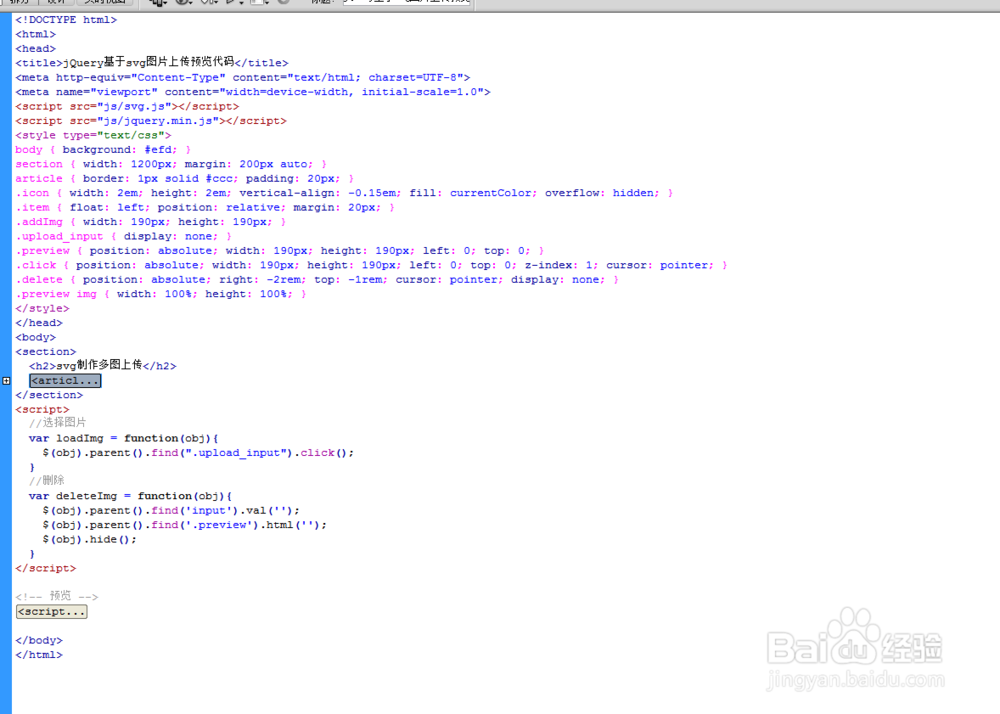Click the find('.preview').html('') line
The width and height of the screenshot is (1000, 714).
click(x=185, y=525)
